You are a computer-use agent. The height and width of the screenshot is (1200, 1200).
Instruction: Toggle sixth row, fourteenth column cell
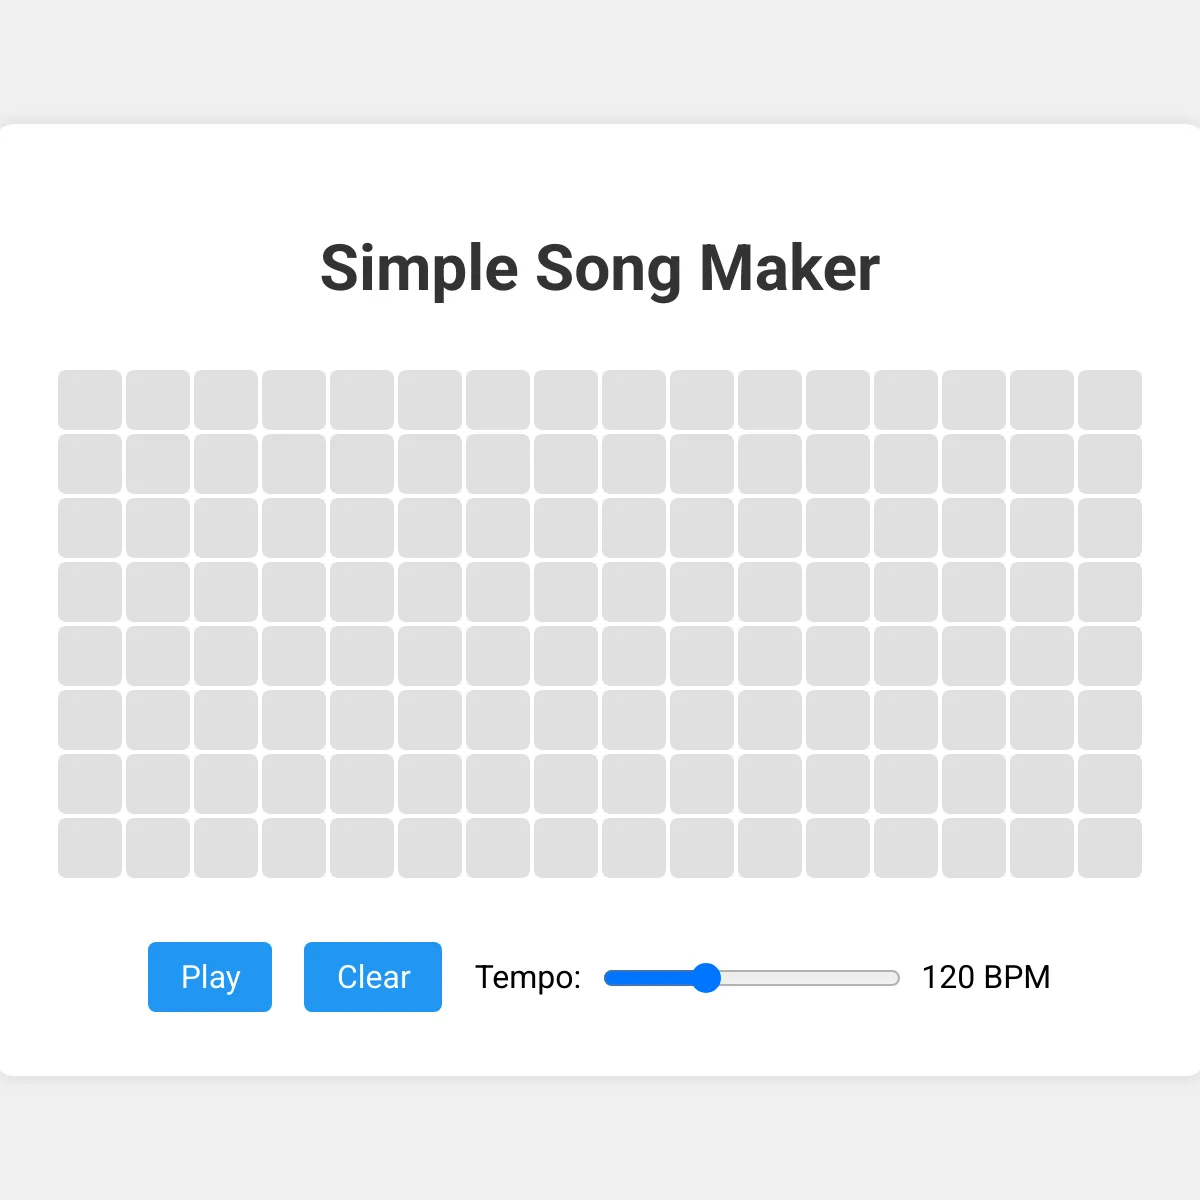[974, 720]
